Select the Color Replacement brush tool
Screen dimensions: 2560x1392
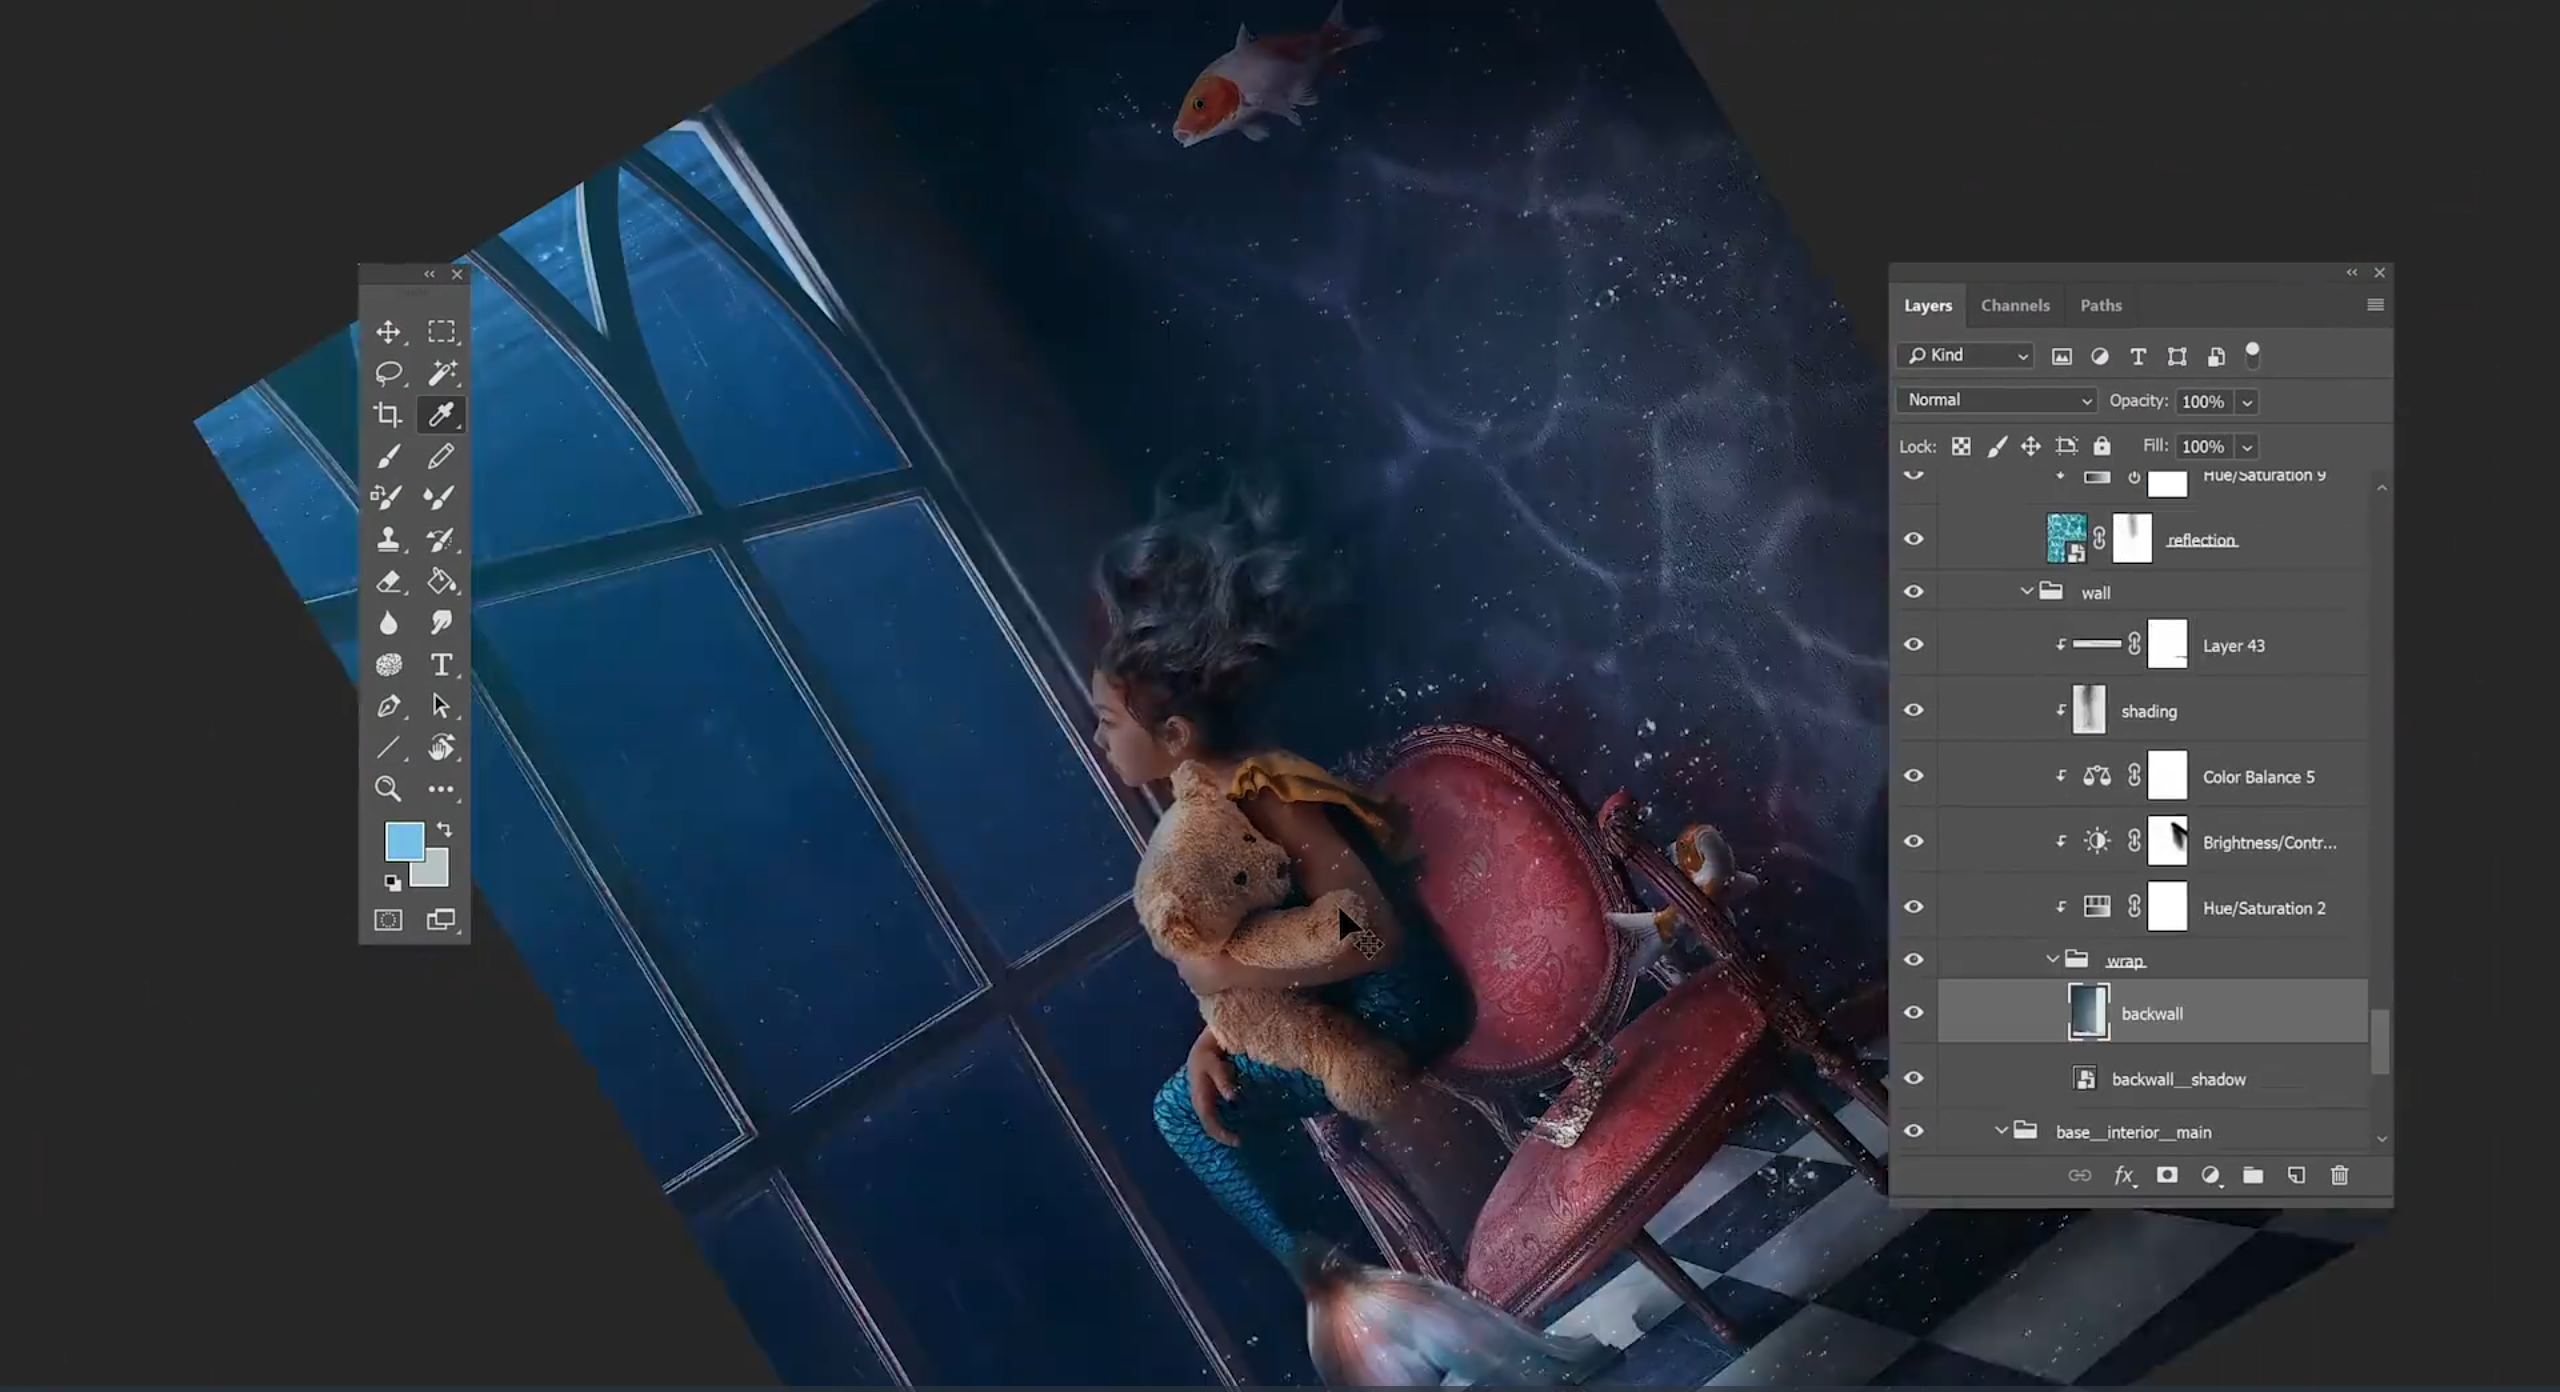[388, 497]
